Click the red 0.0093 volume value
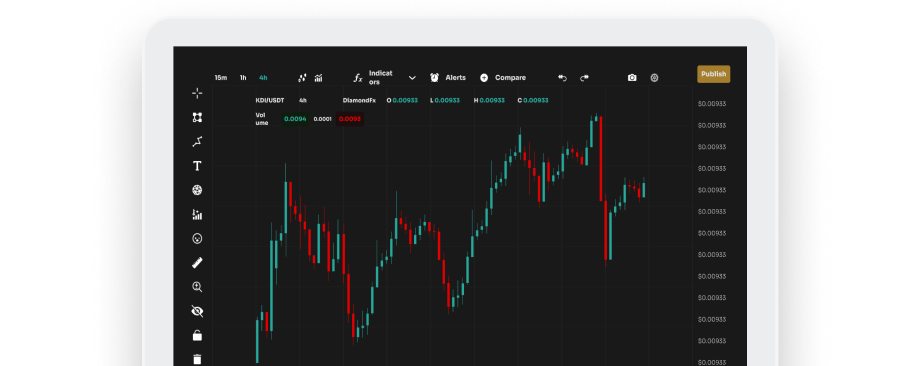Screen dimensions: 920x366 coord(350,119)
